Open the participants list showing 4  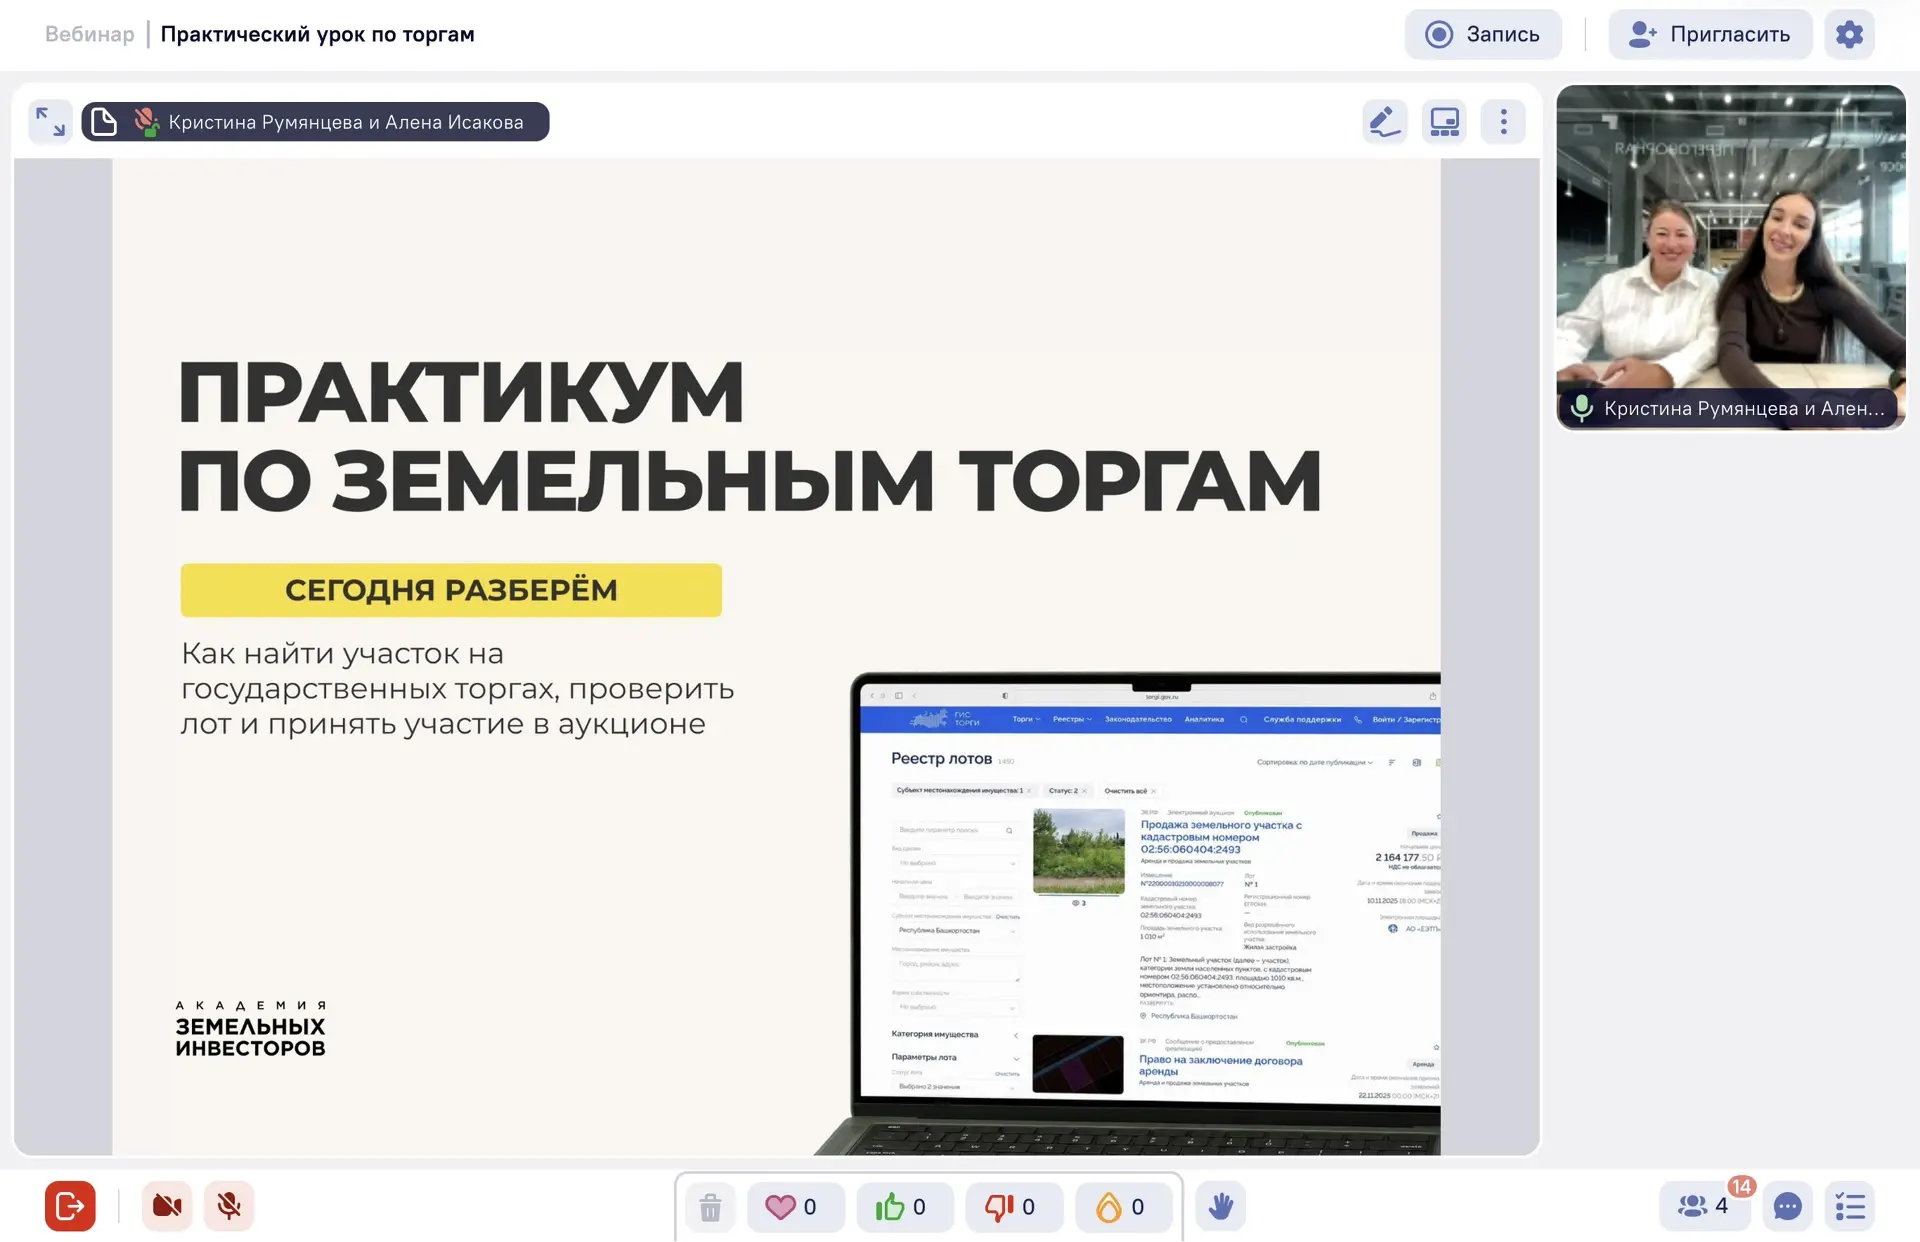pyautogui.click(x=1705, y=1206)
